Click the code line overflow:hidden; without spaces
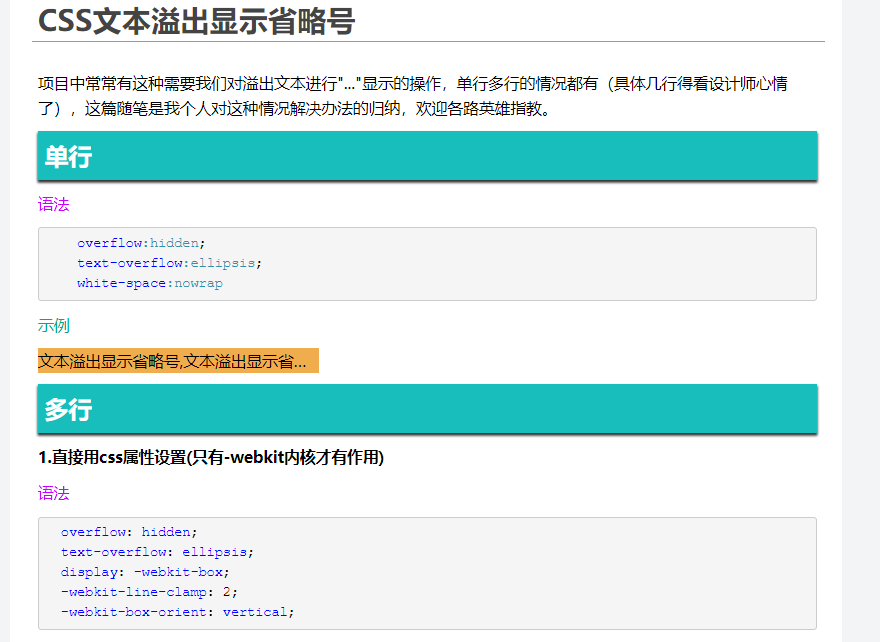Image resolution: width=882 pixels, height=642 pixels. pyautogui.click(x=141, y=243)
